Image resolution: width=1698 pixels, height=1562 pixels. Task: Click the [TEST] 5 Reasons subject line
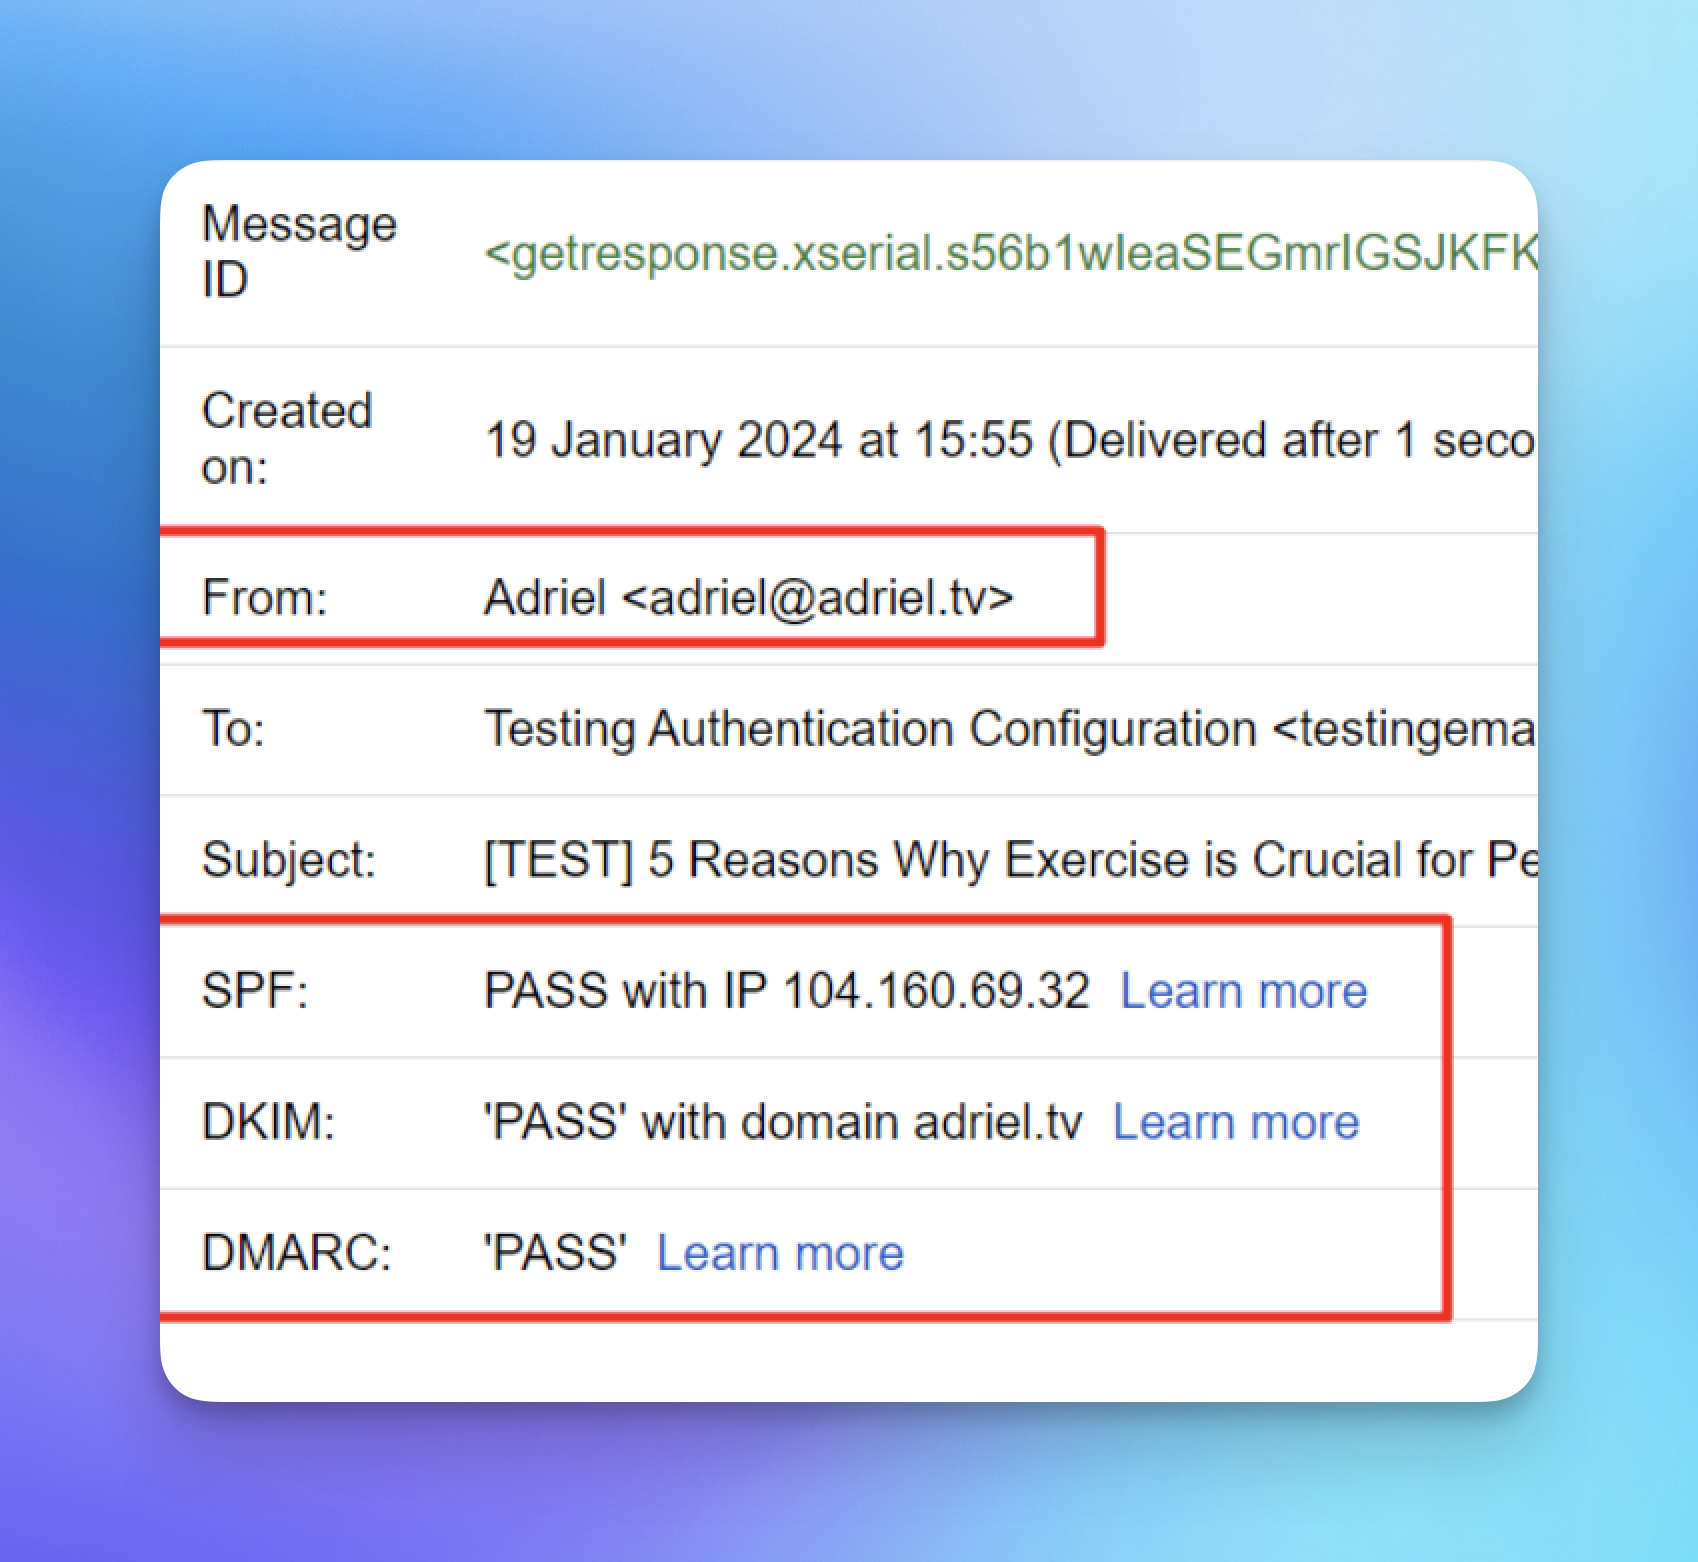[x=1010, y=860]
